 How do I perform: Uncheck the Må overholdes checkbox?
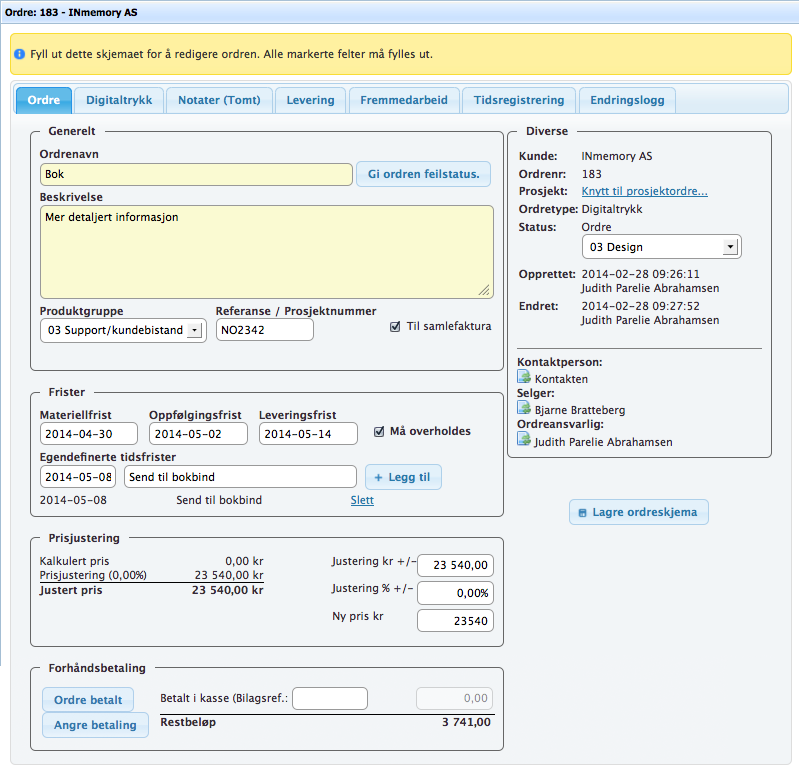click(379, 431)
